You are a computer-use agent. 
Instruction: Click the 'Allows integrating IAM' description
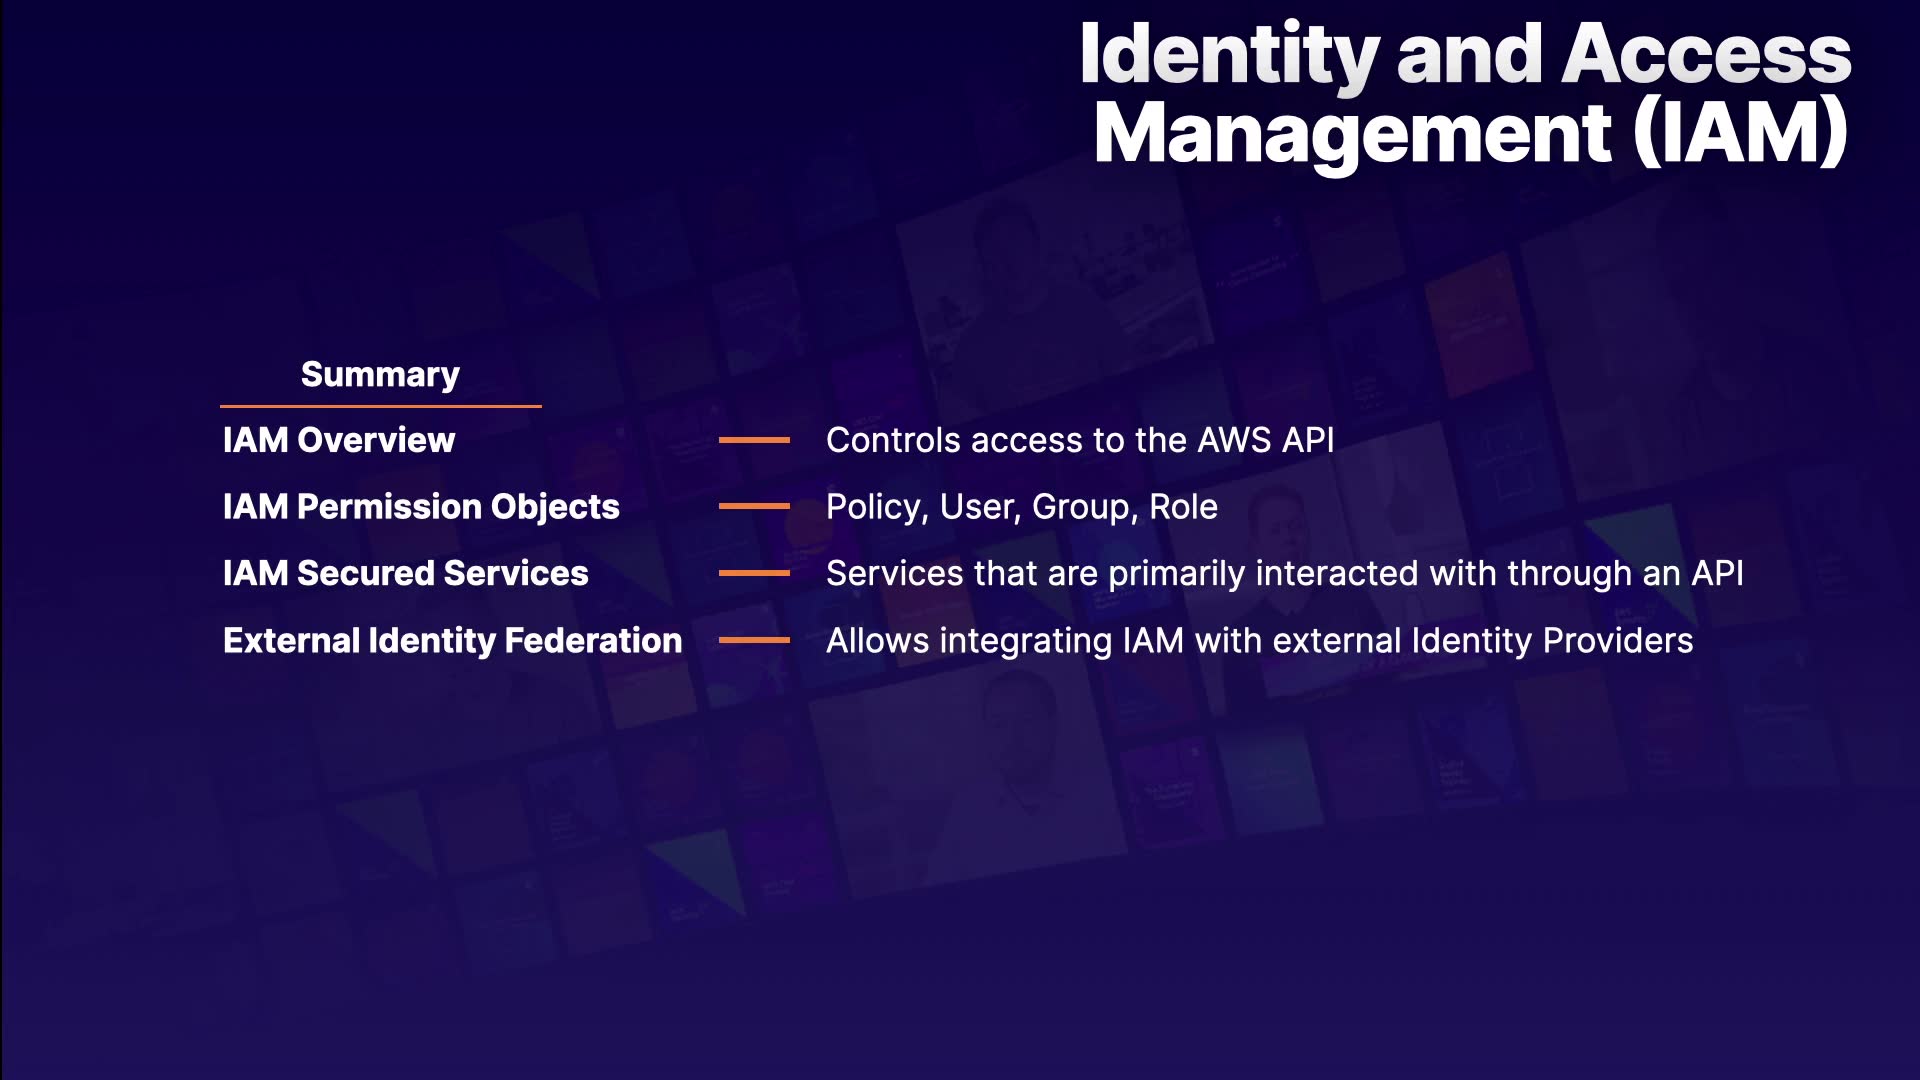pos(1005,640)
